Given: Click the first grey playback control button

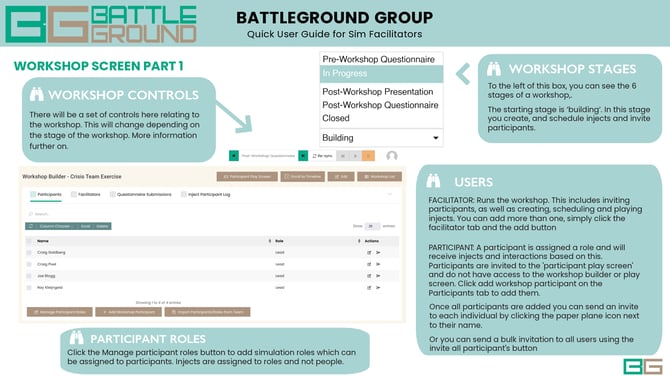Looking at the screenshot, I should [x=343, y=156].
